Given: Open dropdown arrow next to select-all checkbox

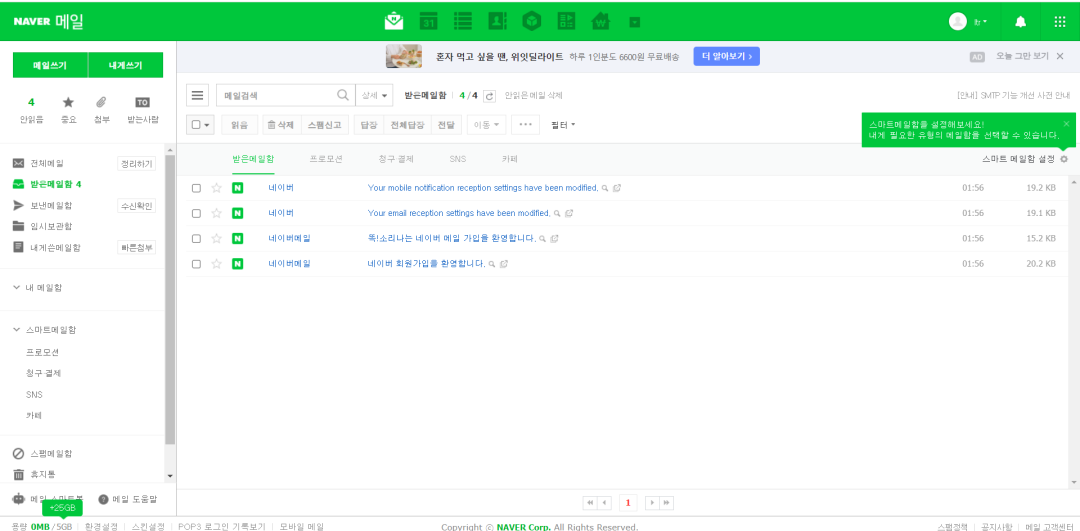Looking at the screenshot, I should (207, 125).
